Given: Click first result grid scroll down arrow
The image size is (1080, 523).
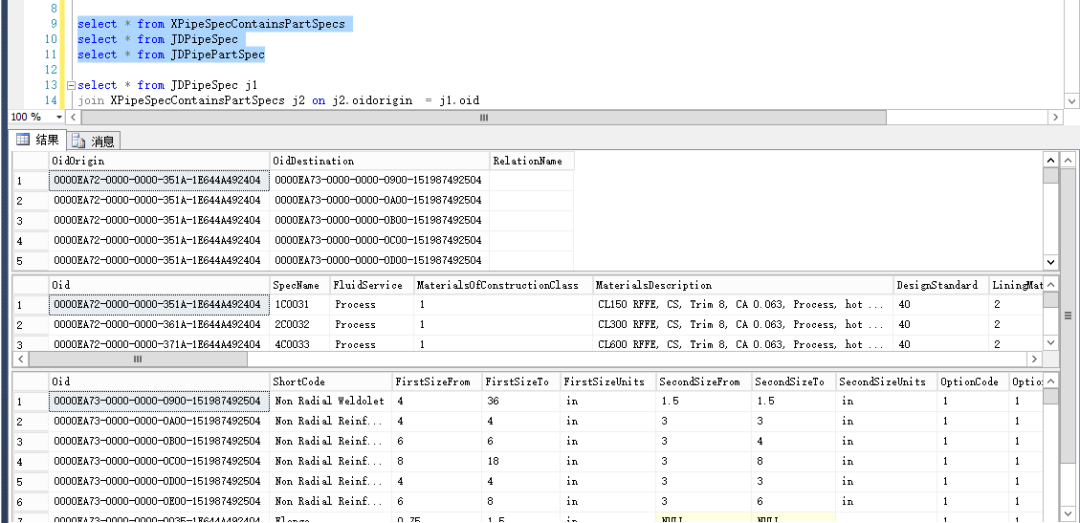Looking at the screenshot, I should 1050,263.
